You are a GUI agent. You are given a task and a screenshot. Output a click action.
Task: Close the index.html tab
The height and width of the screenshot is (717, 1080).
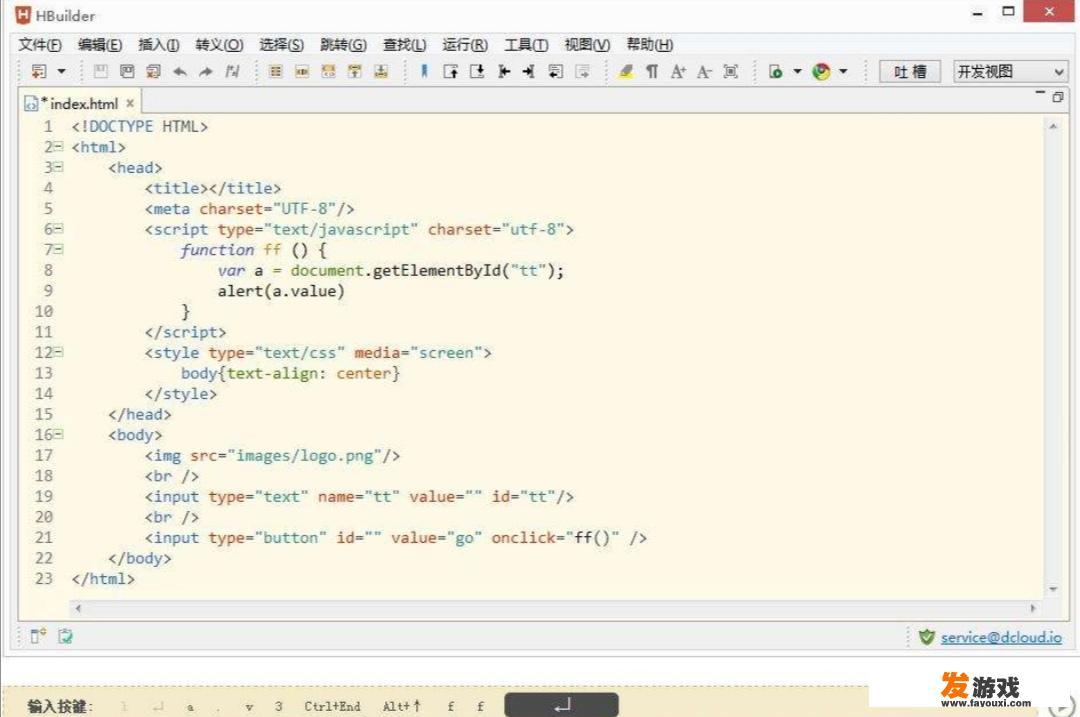[x=129, y=103]
